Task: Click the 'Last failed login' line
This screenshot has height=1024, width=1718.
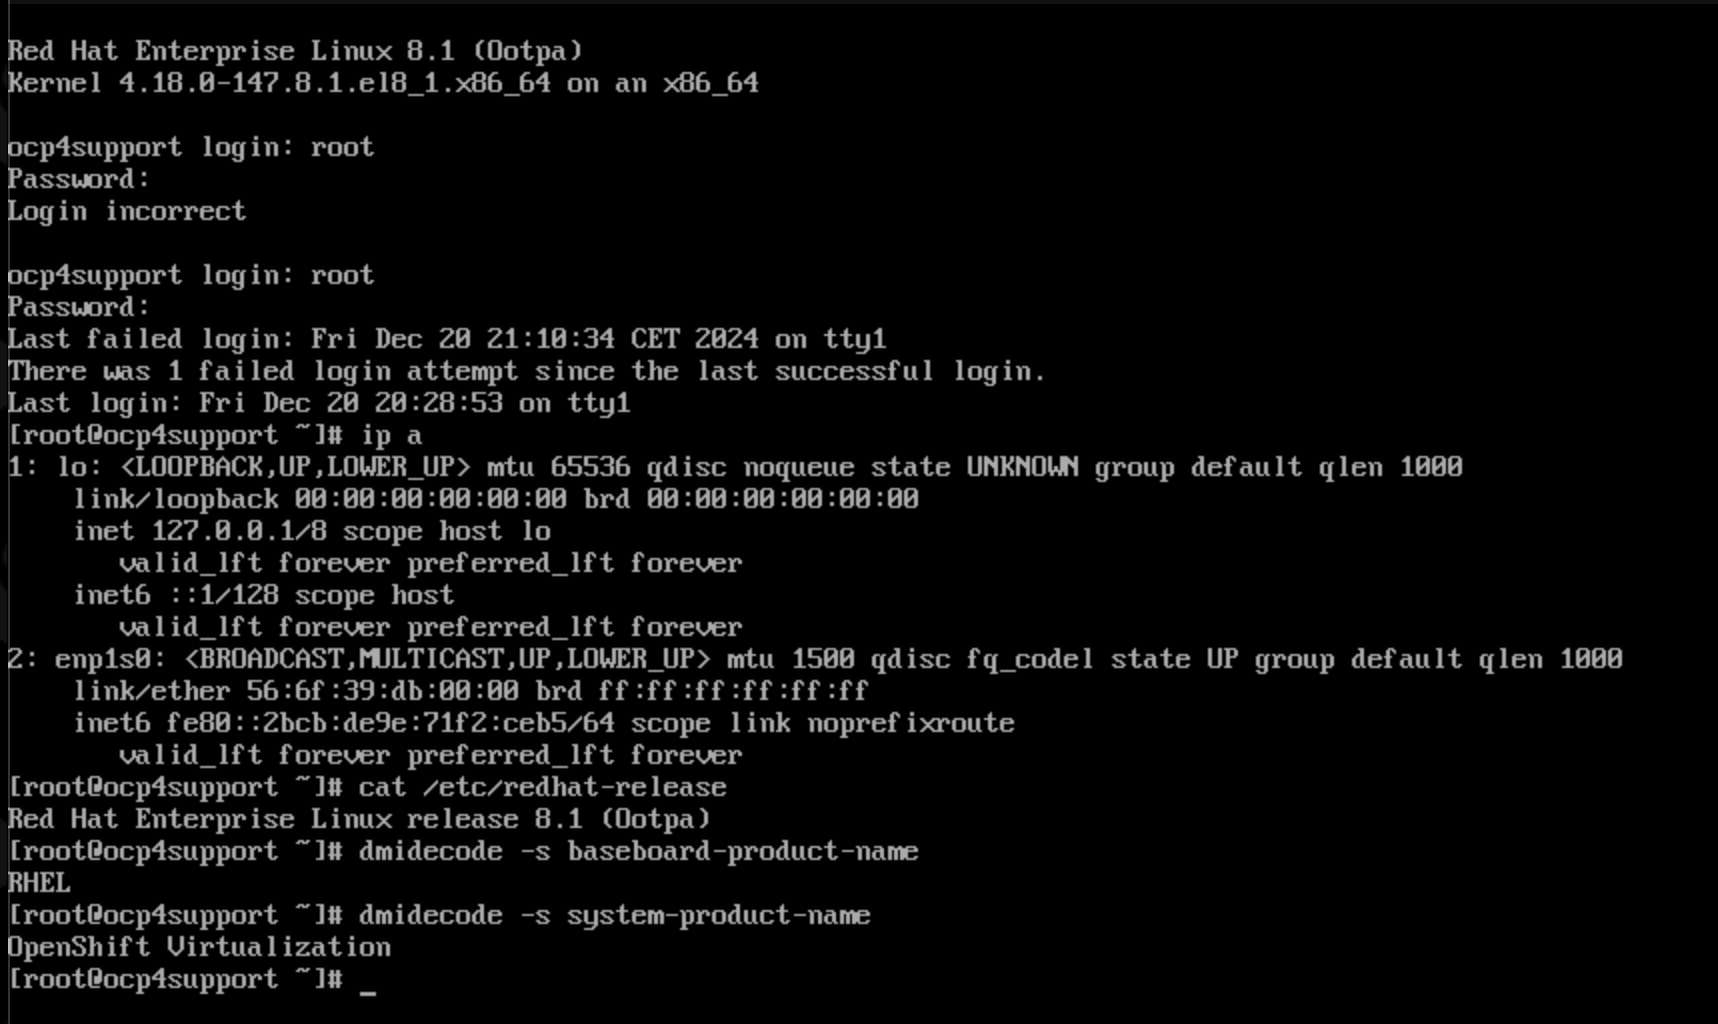Action: click(x=447, y=340)
